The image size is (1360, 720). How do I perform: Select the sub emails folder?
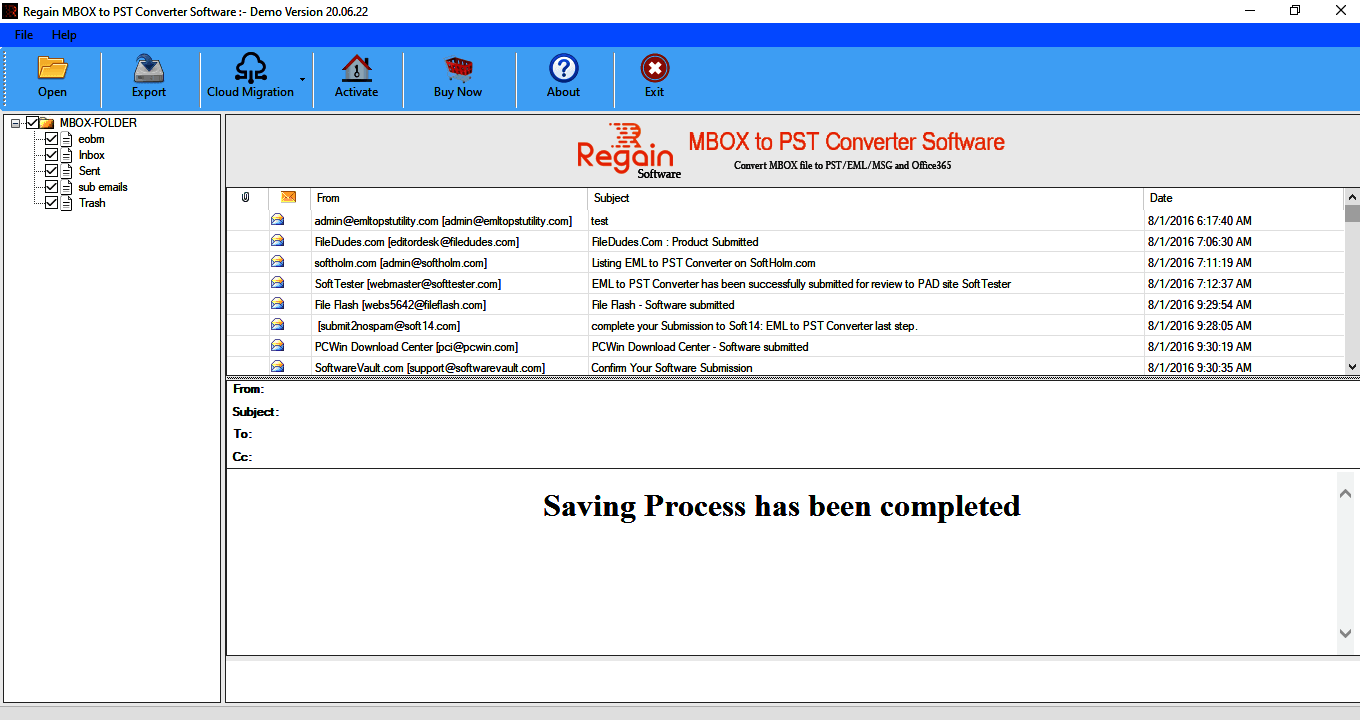tap(103, 187)
